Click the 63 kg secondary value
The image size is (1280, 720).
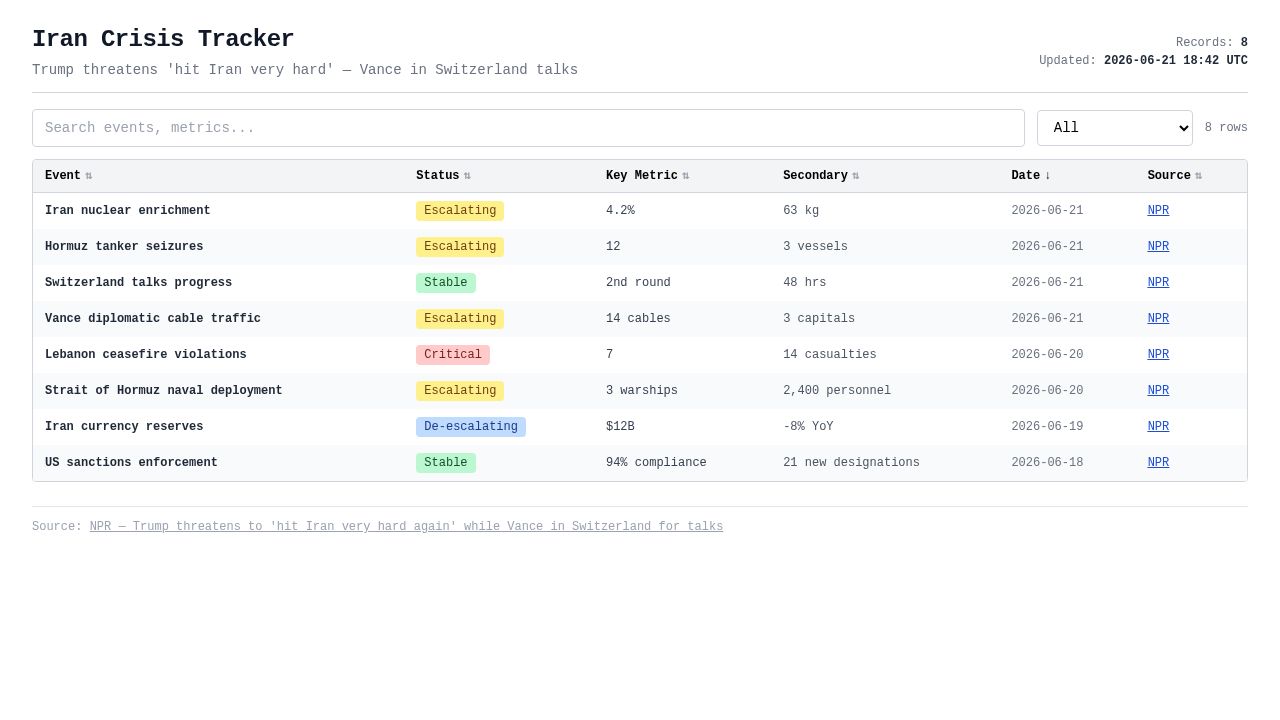pos(801,211)
